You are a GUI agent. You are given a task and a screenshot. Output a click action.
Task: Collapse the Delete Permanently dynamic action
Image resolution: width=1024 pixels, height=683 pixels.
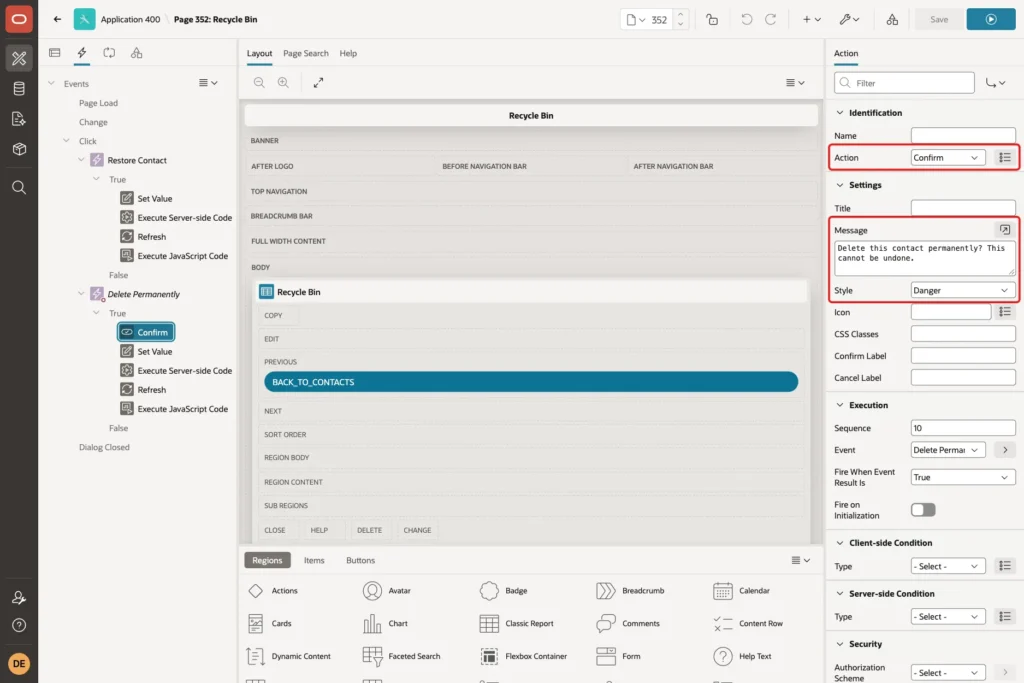point(81,293)
